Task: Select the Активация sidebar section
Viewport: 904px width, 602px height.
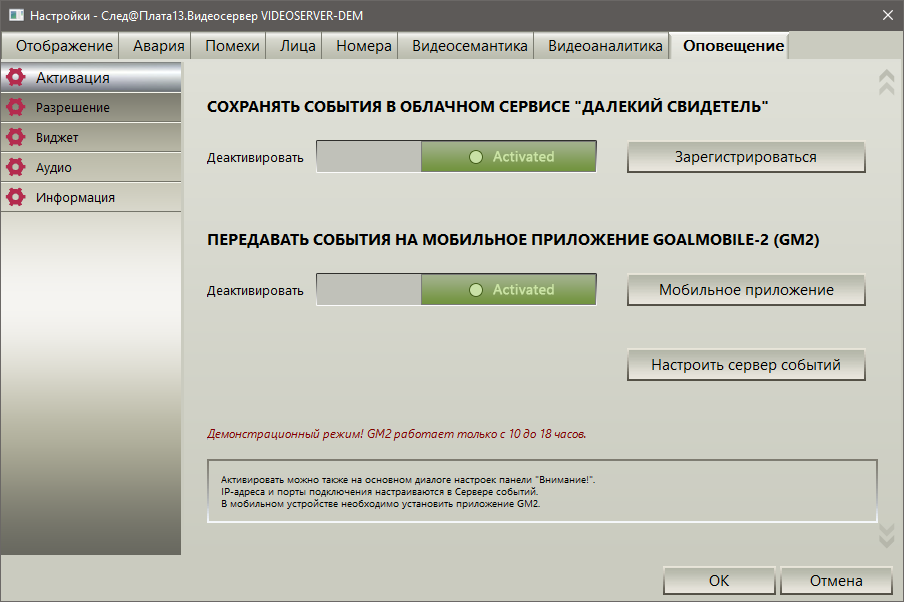Action: [x=91, y=77]
